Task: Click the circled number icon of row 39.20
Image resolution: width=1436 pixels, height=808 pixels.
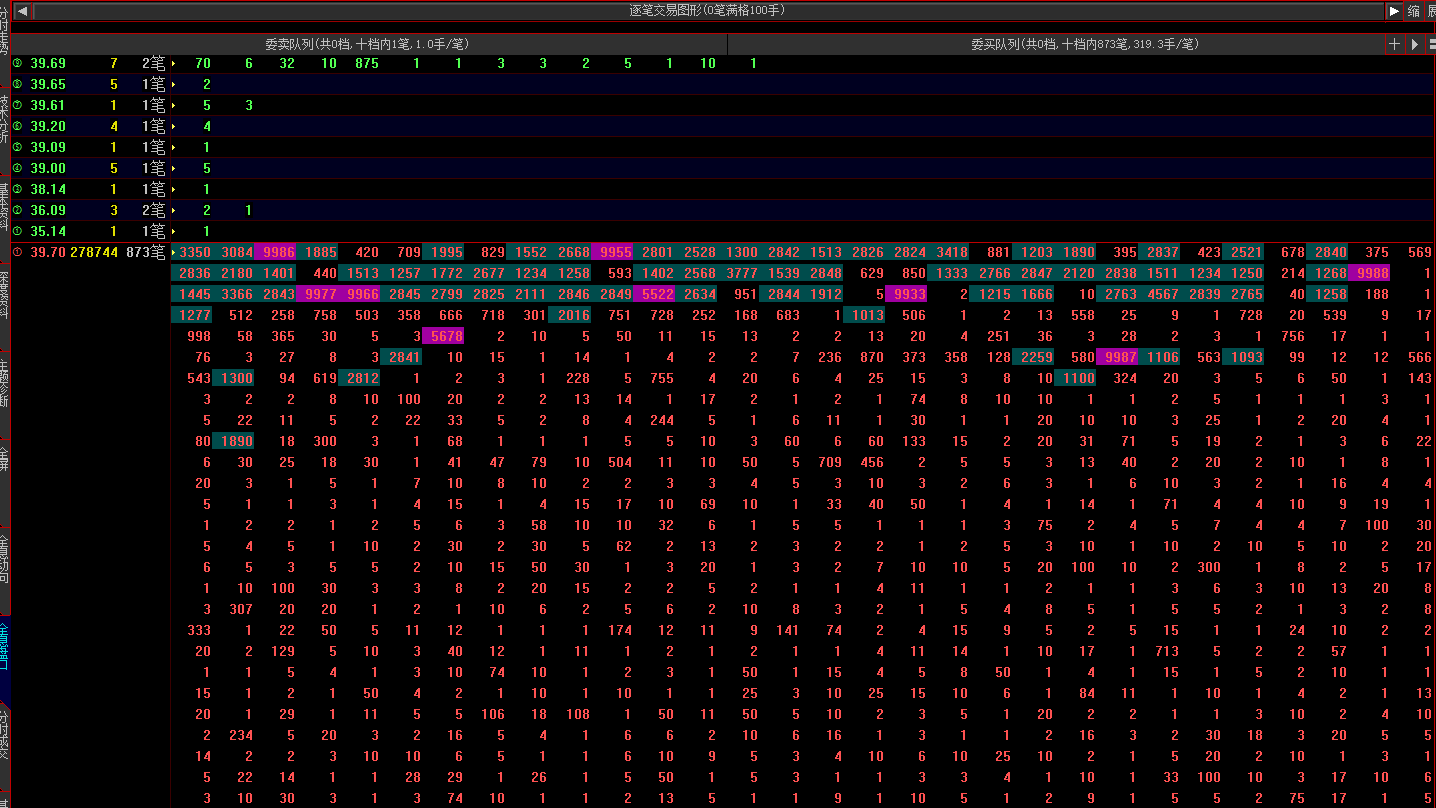Action: pos(17,126)
